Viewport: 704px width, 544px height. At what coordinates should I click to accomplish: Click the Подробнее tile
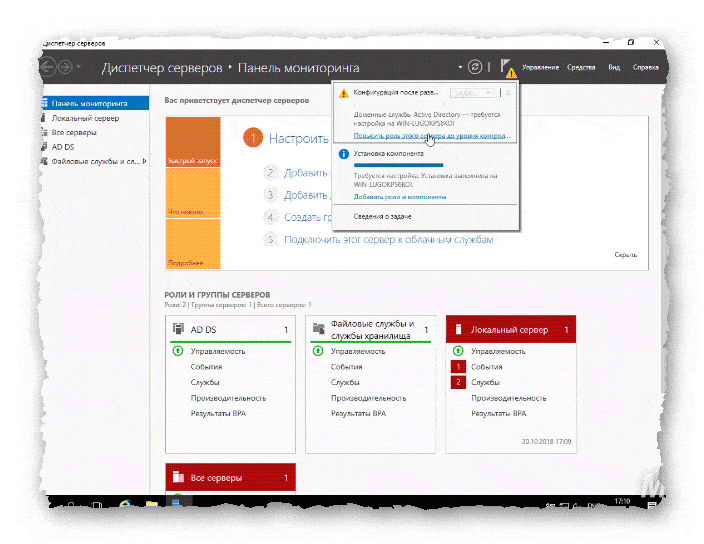193,244
